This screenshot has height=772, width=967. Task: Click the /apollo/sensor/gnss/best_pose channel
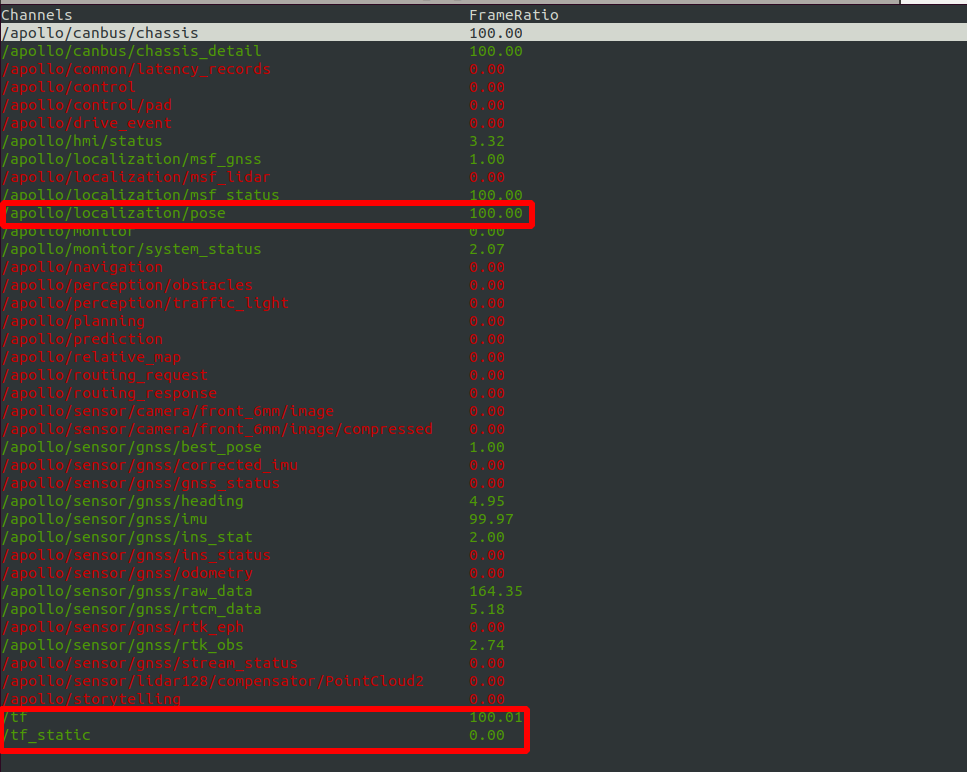[x=131, y=447]
